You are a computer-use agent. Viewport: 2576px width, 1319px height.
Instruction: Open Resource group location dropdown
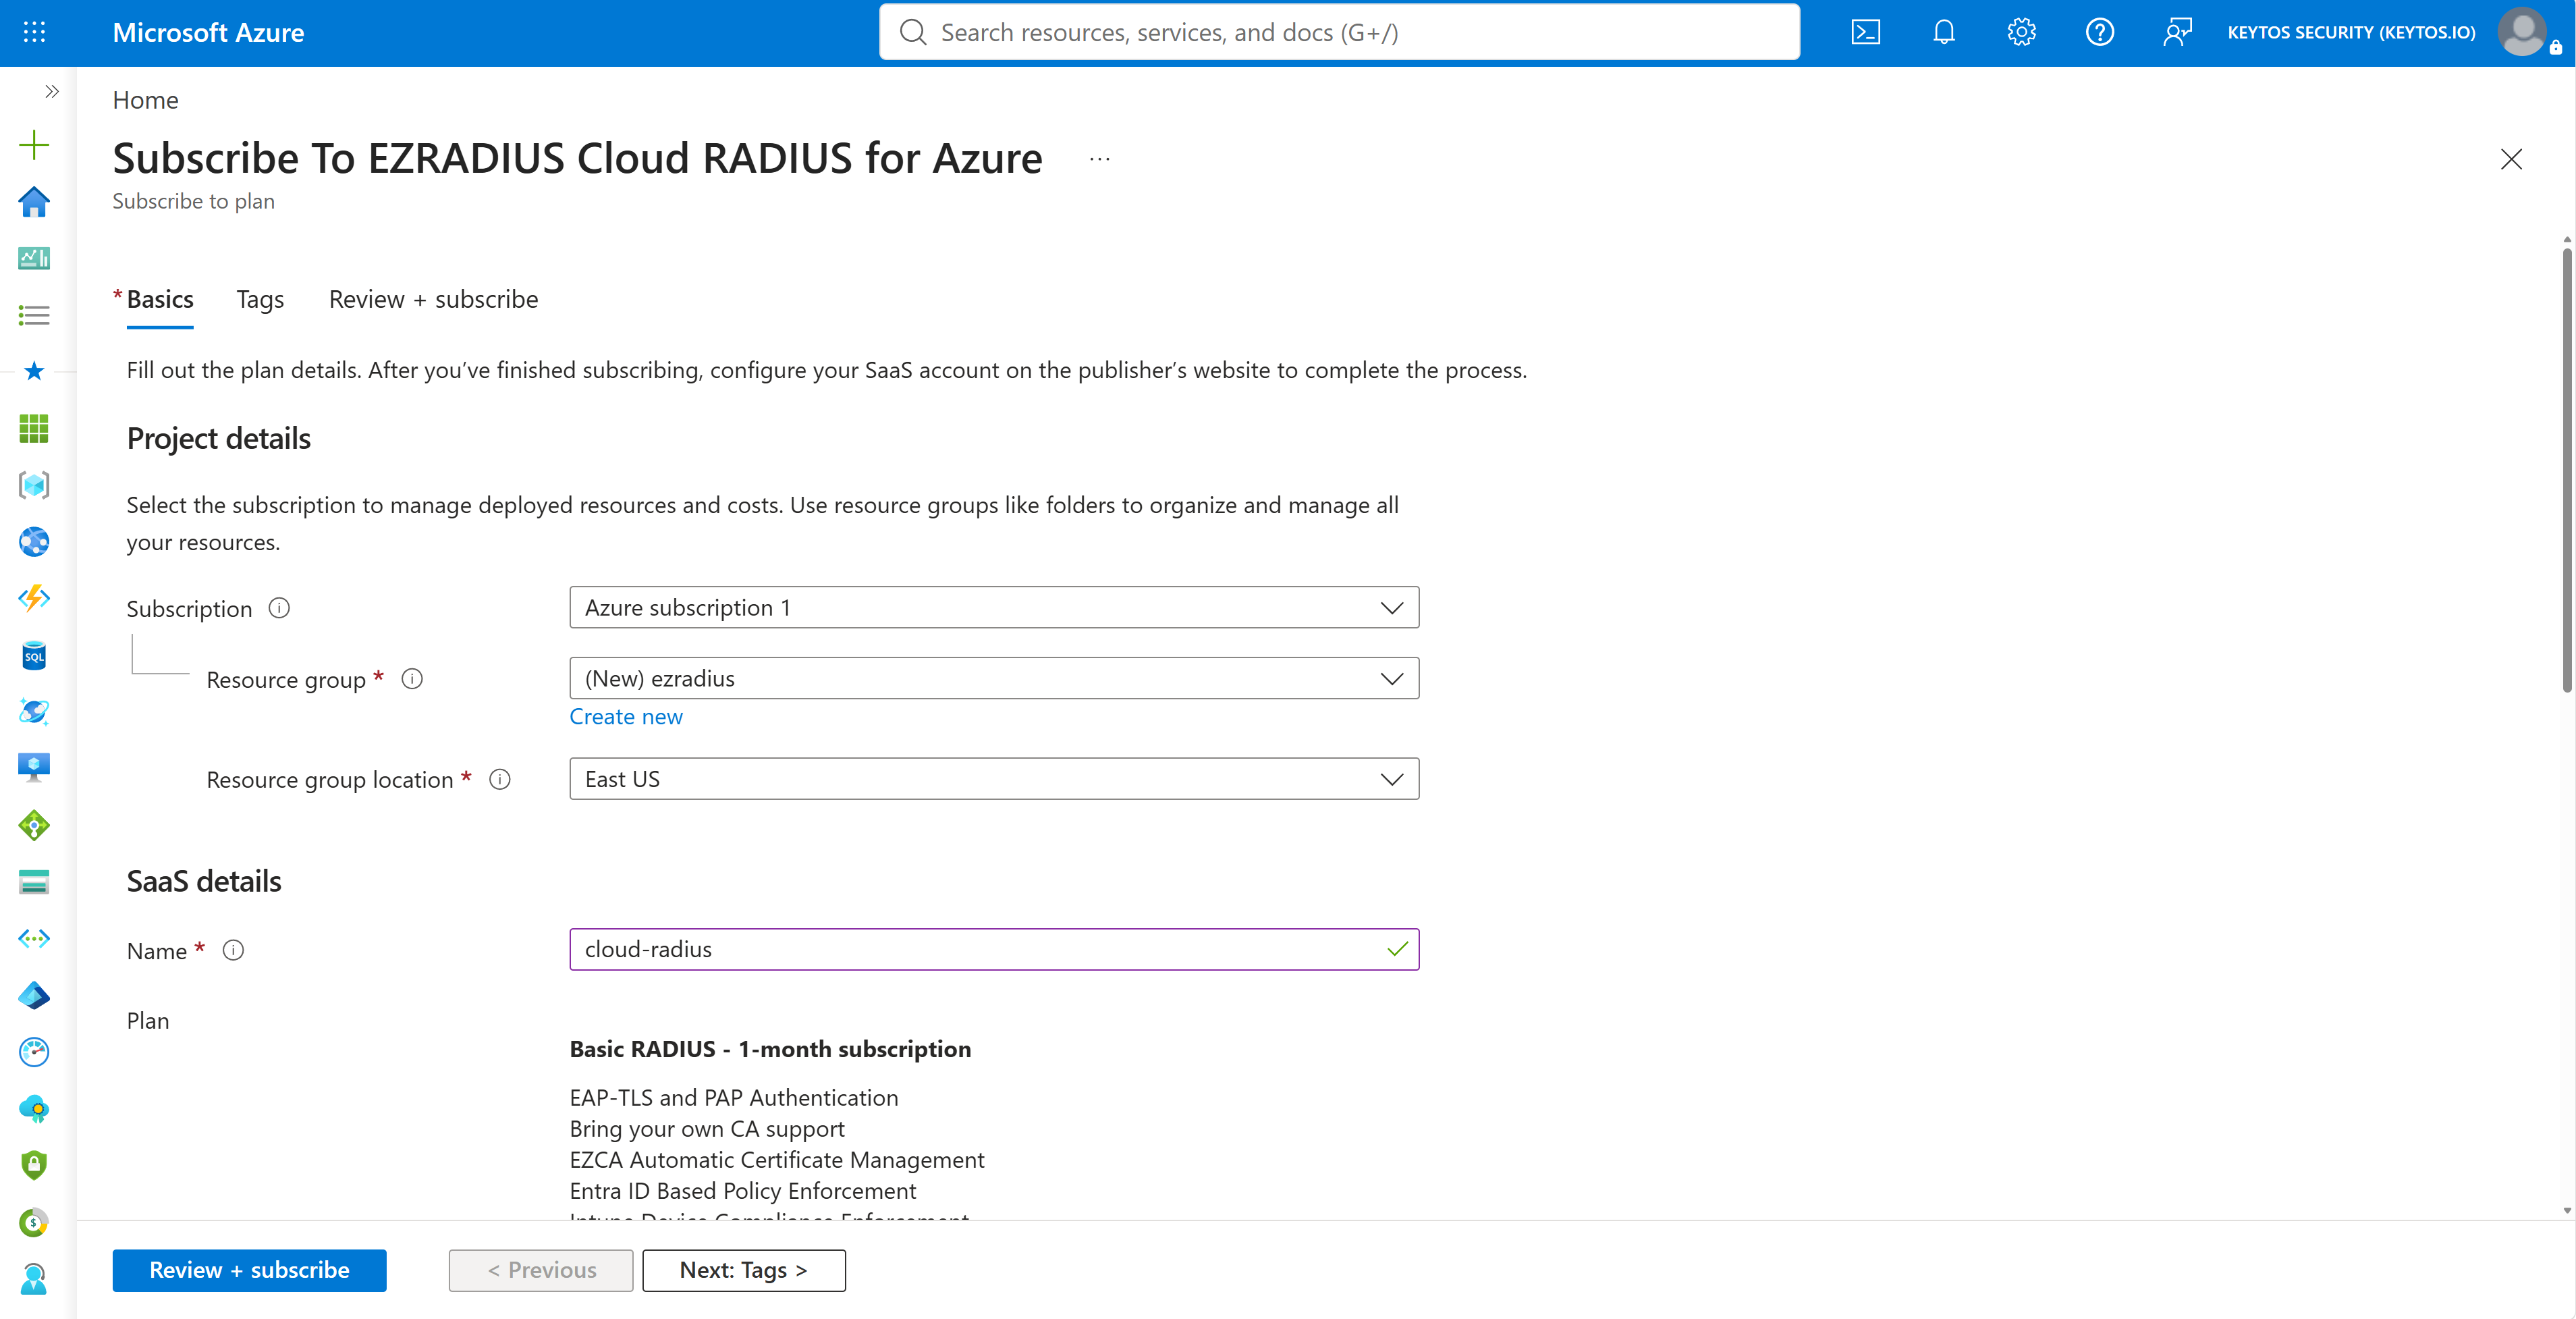pos(994,779)
